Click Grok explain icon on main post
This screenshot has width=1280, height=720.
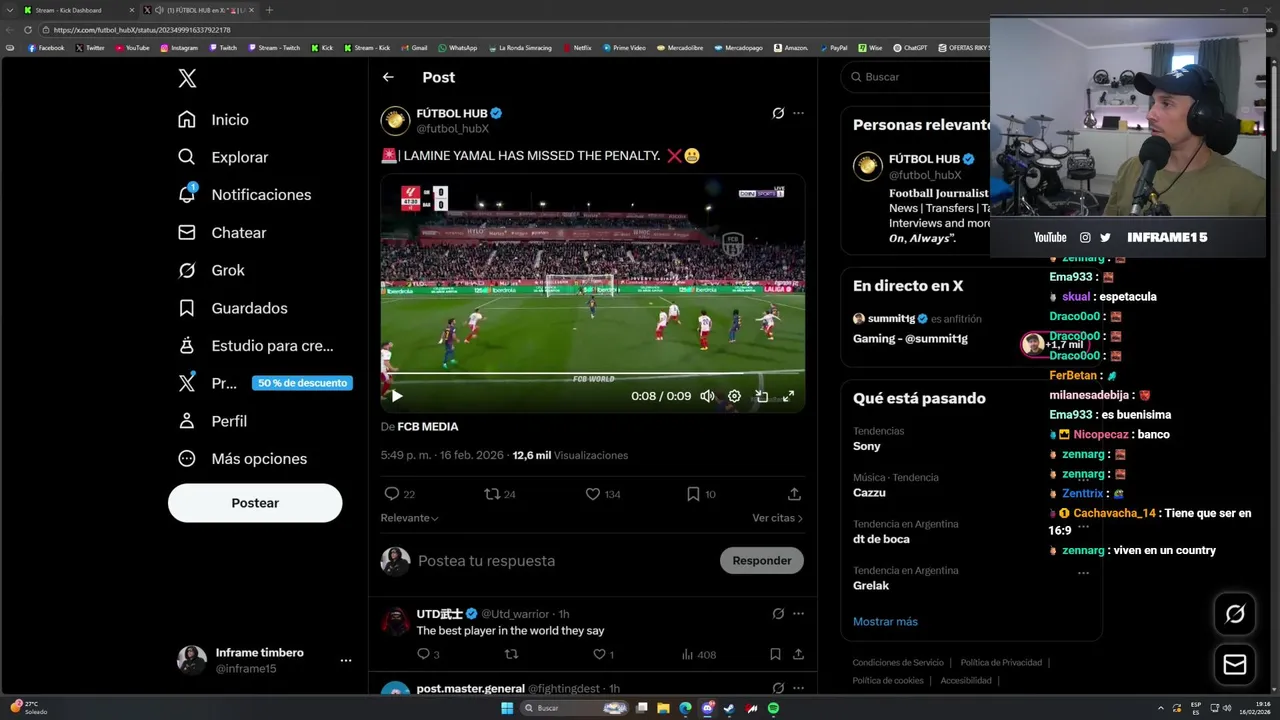pos(778,113)
